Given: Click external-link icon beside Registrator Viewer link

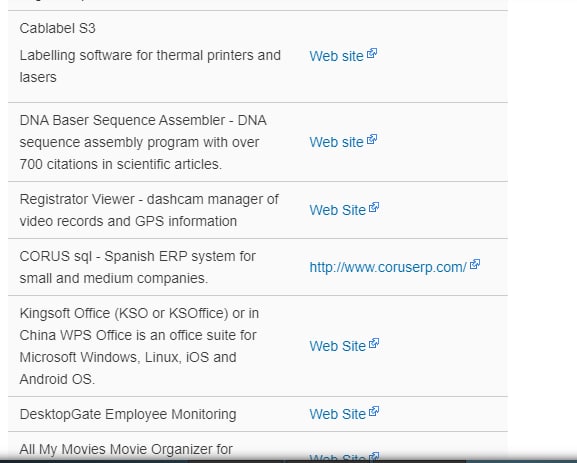Looking at the screenshot, I should point(374,208).
